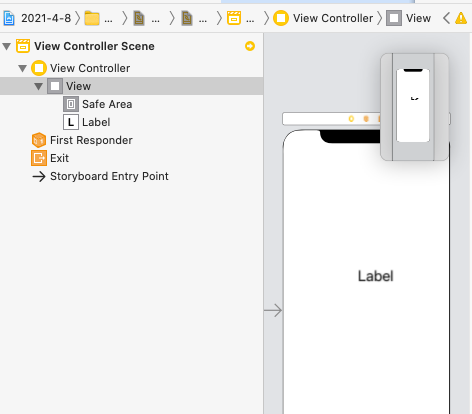Click View Controller in the breadcrumb path
472x414 pixels.
[x=333, y=18]
